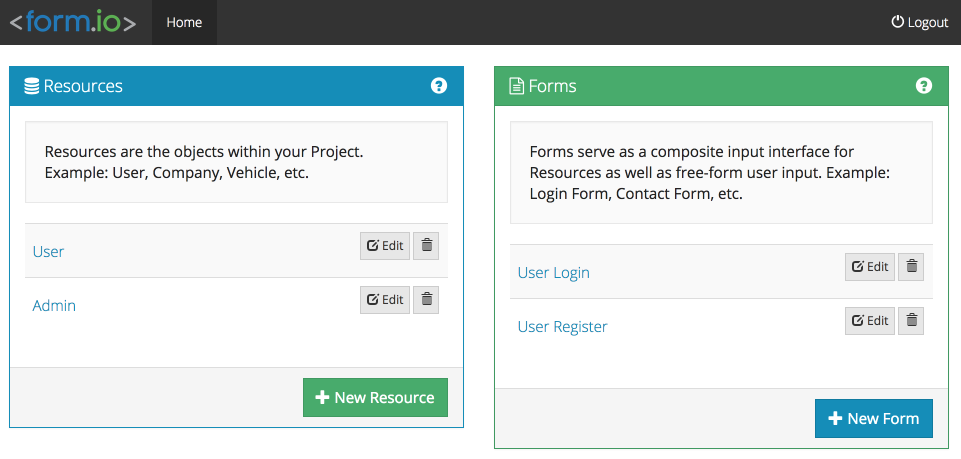This screenshot has height=459, width=961.
Task: Open the User Login form link
Action: coord(554,272)
